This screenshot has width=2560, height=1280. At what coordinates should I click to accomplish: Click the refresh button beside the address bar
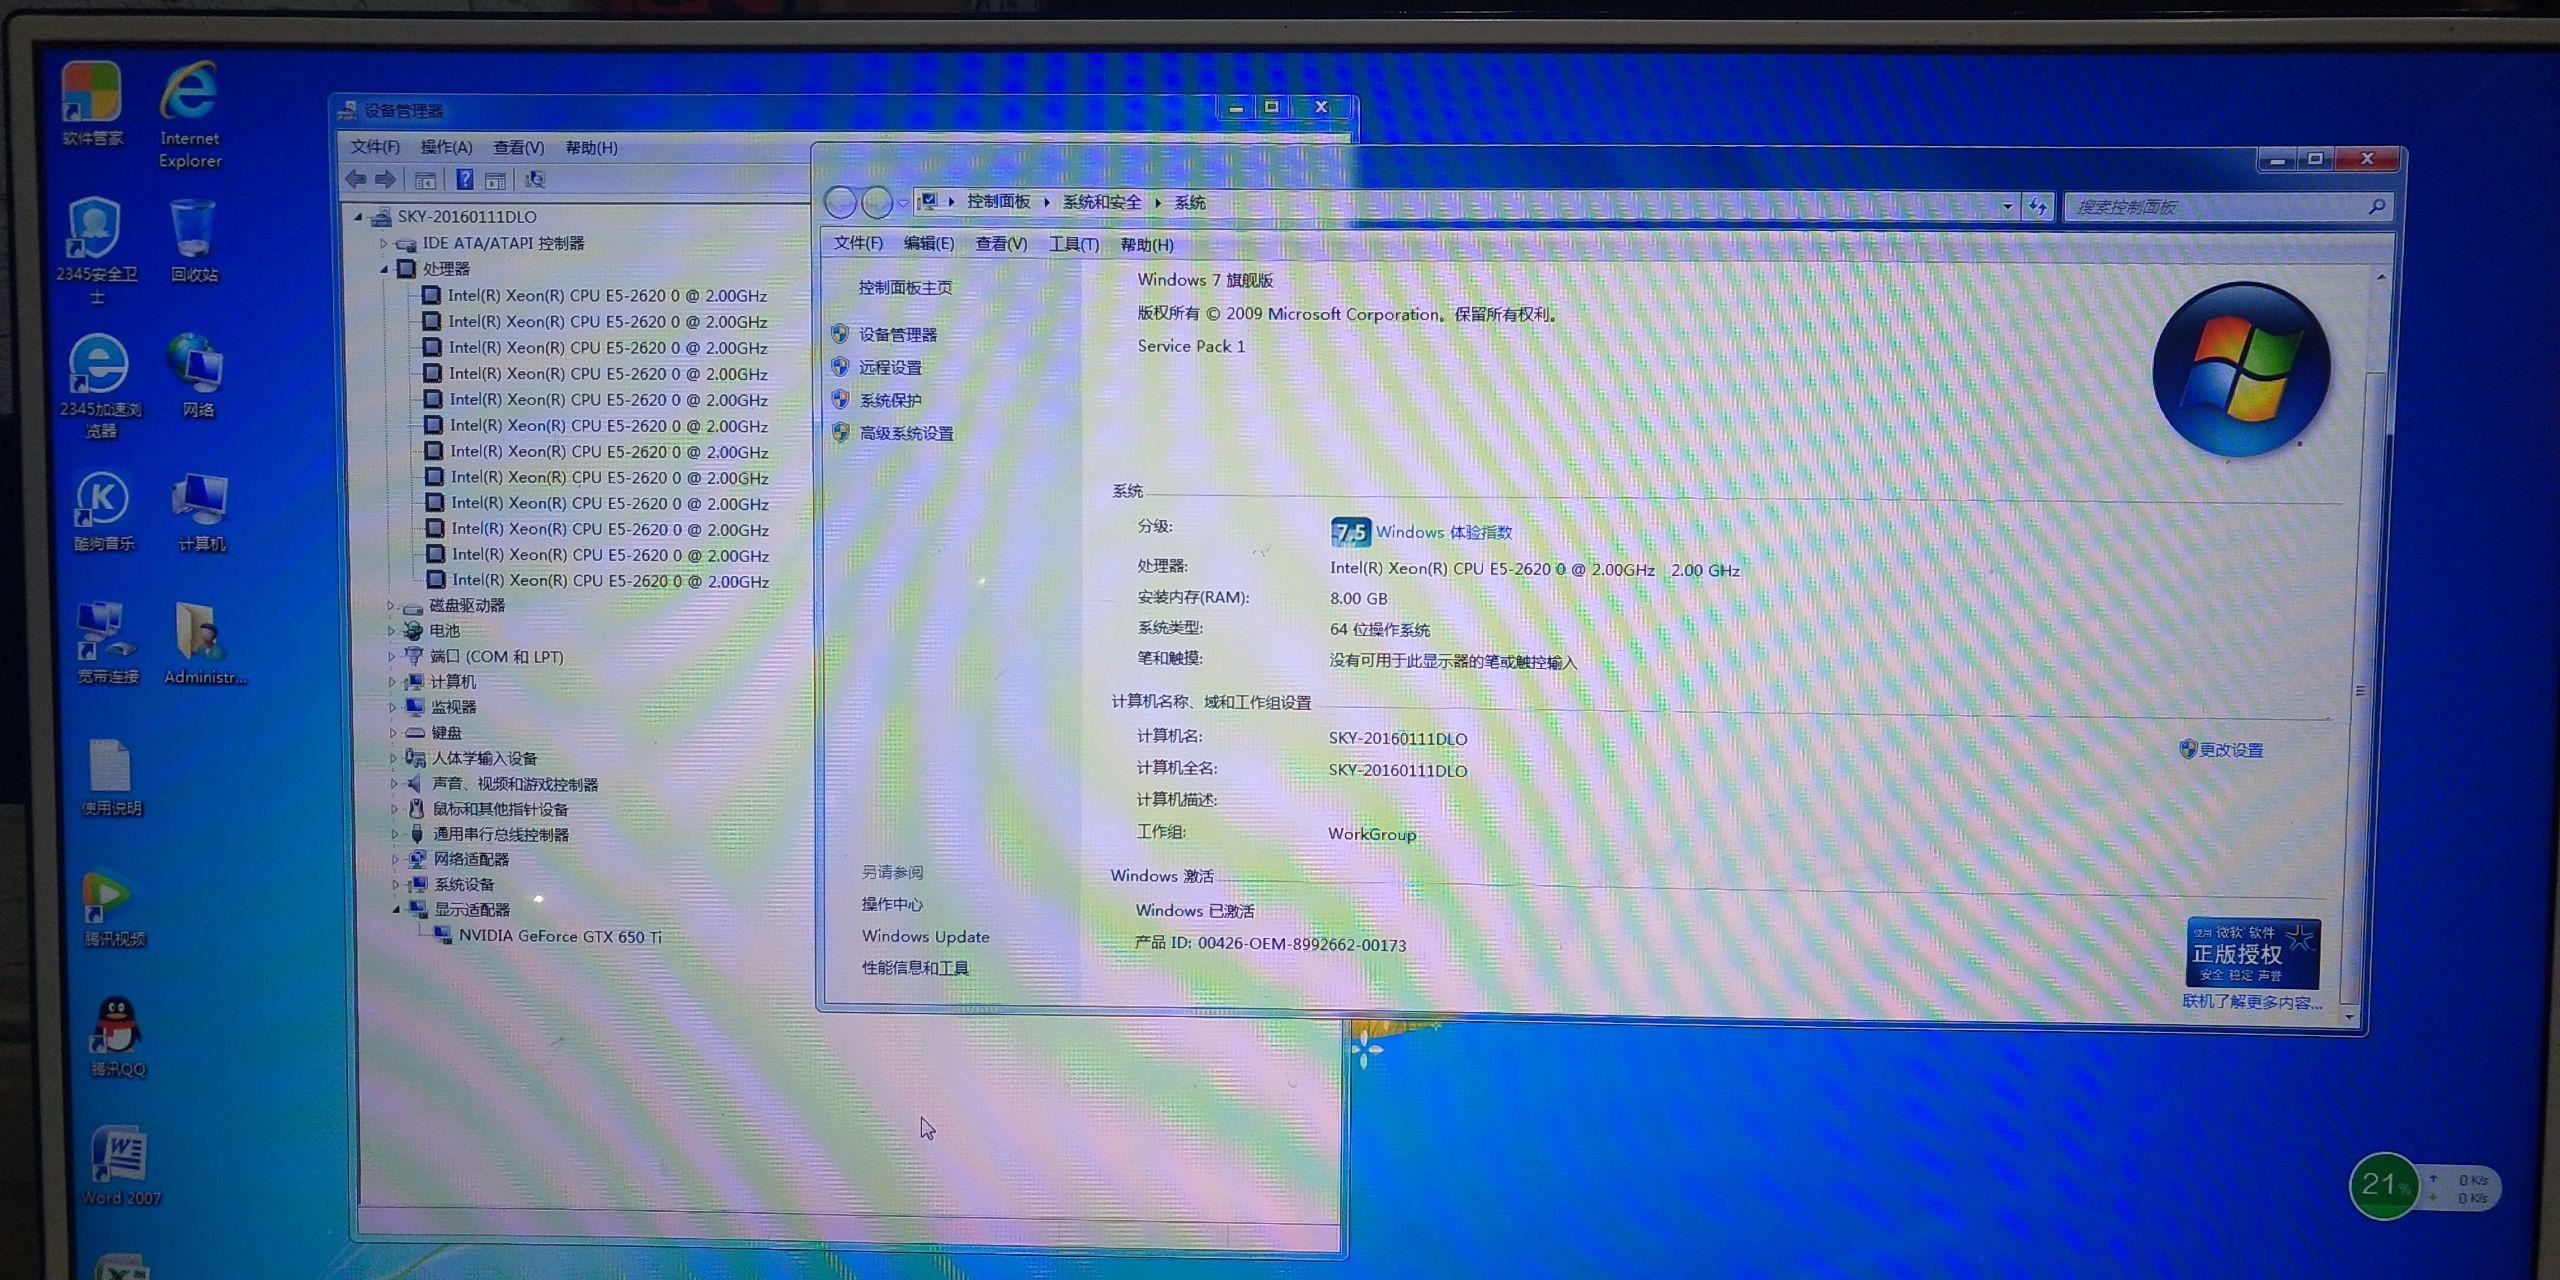click(x=2037, y=206)
